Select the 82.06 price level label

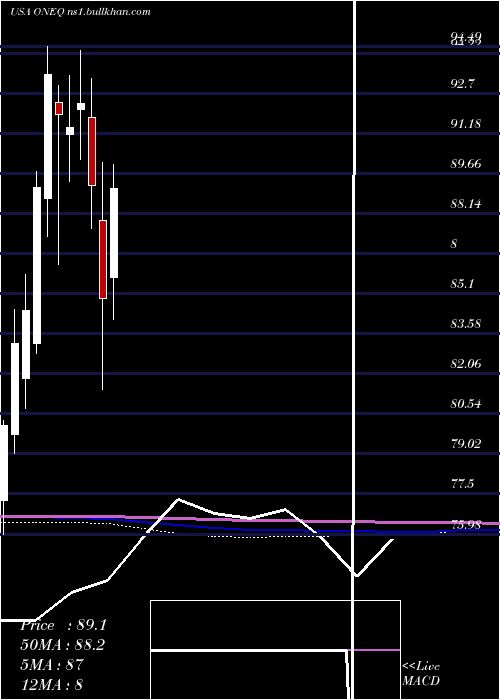(x=466, y=364)
